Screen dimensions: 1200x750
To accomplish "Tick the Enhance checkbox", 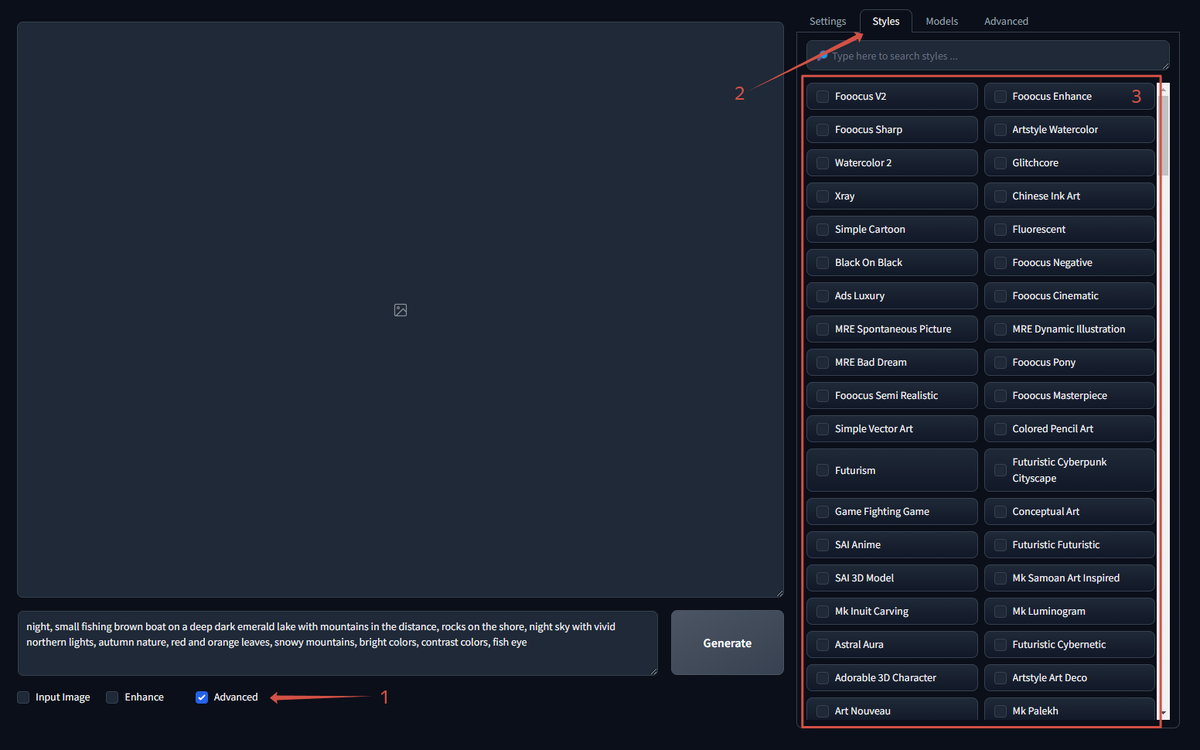I will tap(112, 697).
